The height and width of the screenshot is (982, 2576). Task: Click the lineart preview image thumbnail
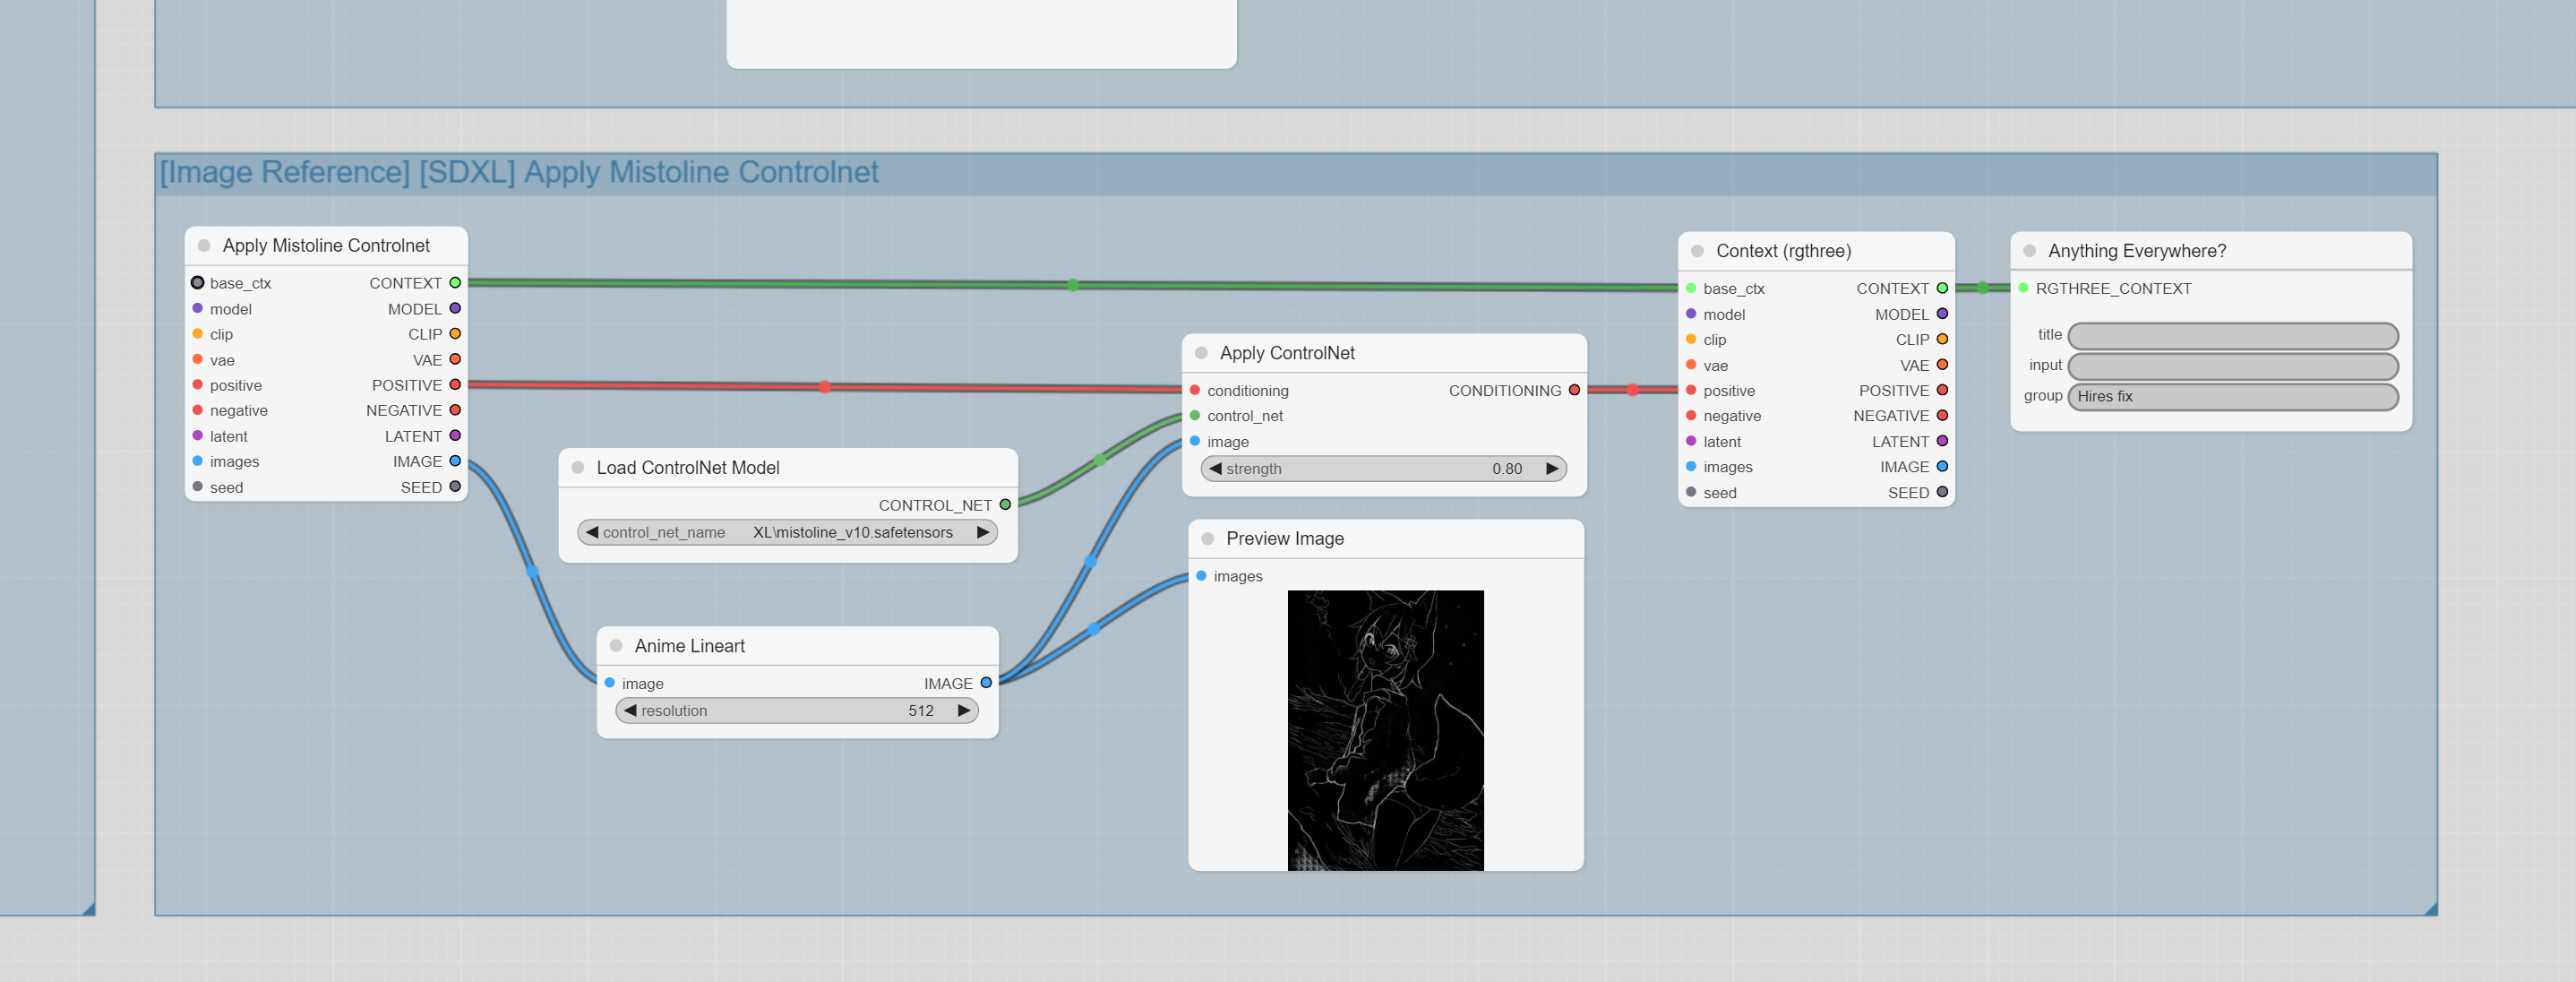(1385, 730)
